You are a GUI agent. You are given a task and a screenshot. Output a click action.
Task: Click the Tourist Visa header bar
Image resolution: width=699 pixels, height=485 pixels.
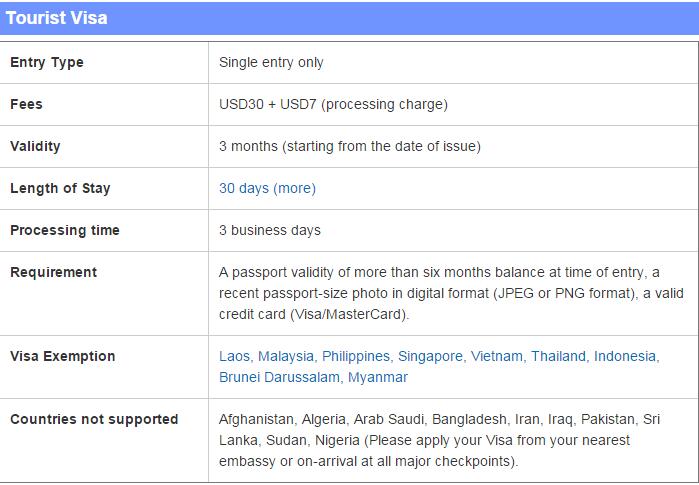point(350,18)
